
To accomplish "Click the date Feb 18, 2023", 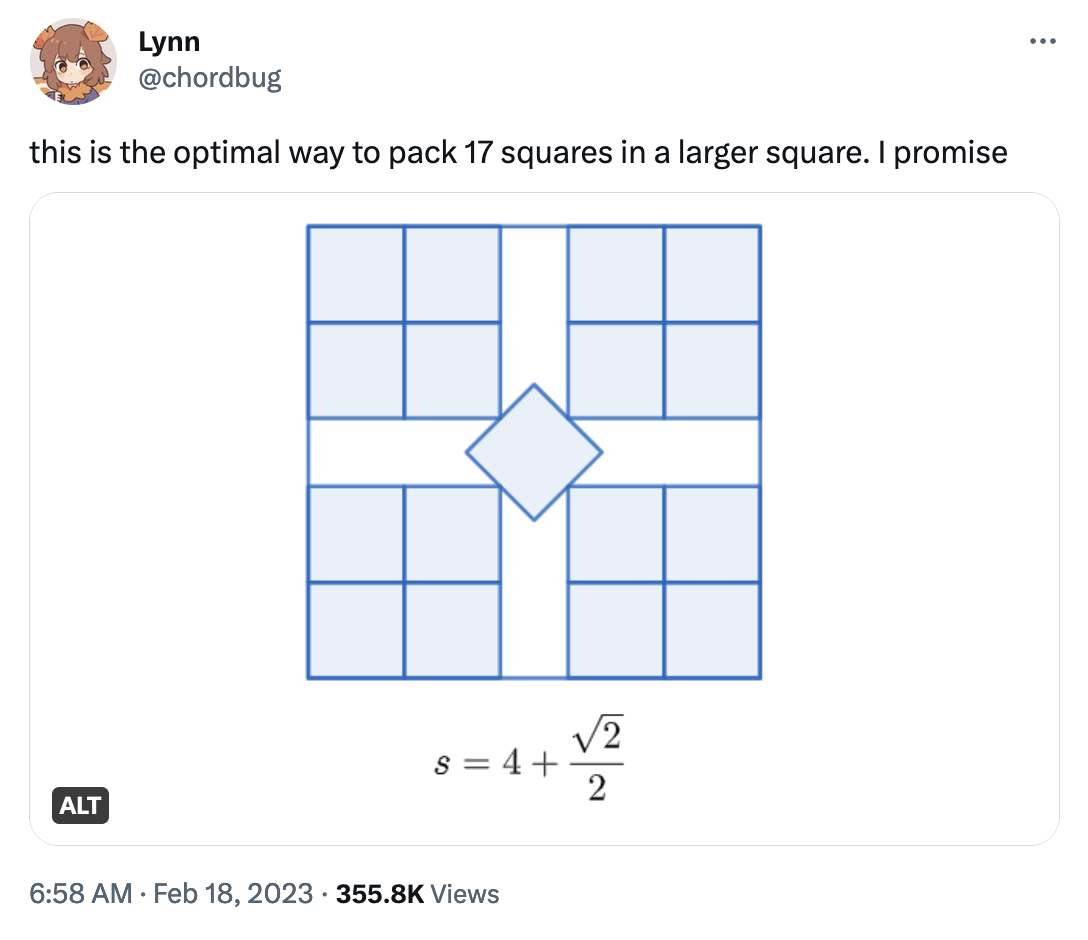I will [x=230, y=894].
